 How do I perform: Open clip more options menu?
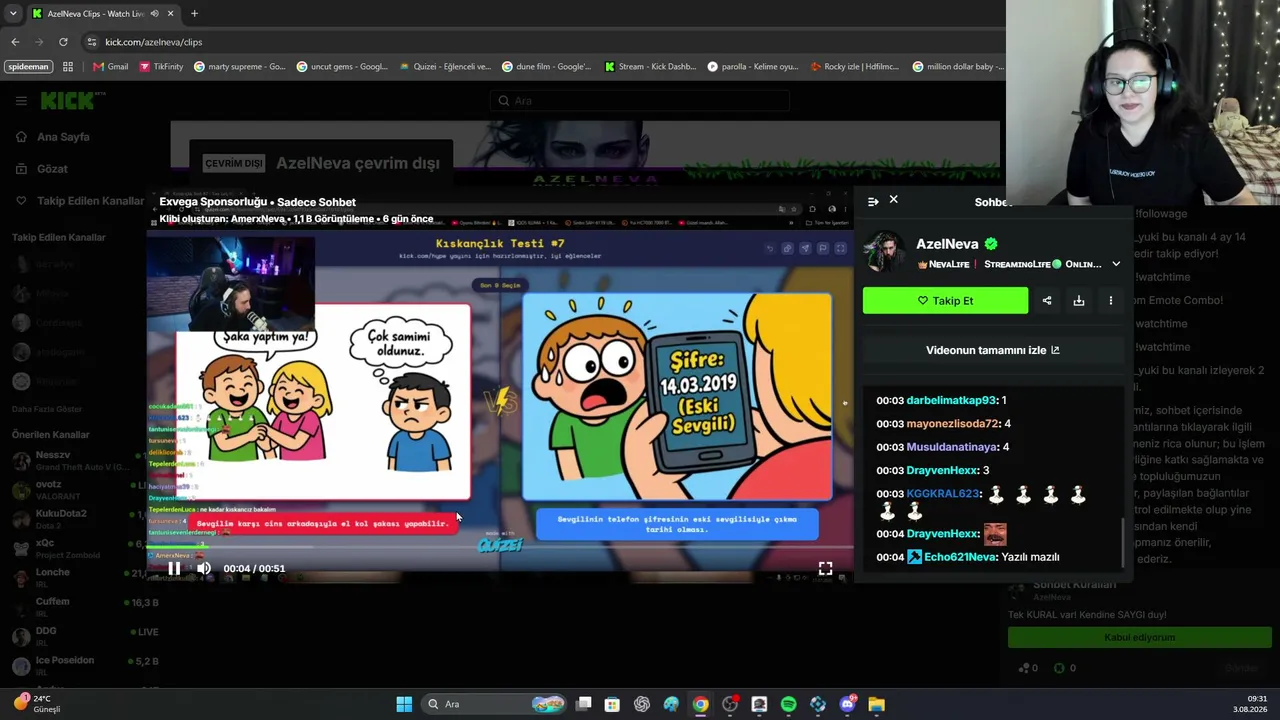1110,300
